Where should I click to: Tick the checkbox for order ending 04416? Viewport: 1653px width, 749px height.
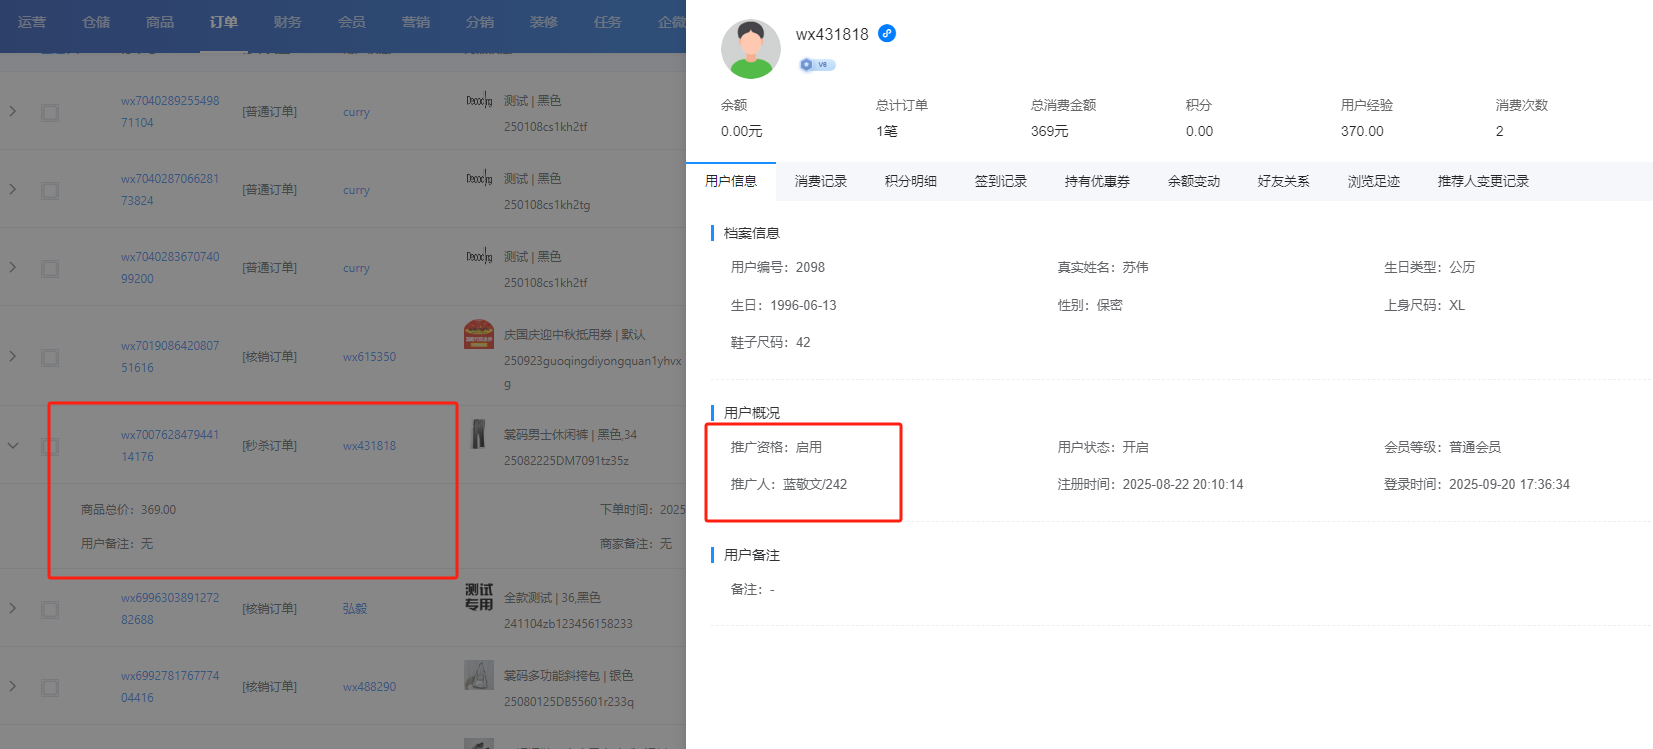coord(50,687)
